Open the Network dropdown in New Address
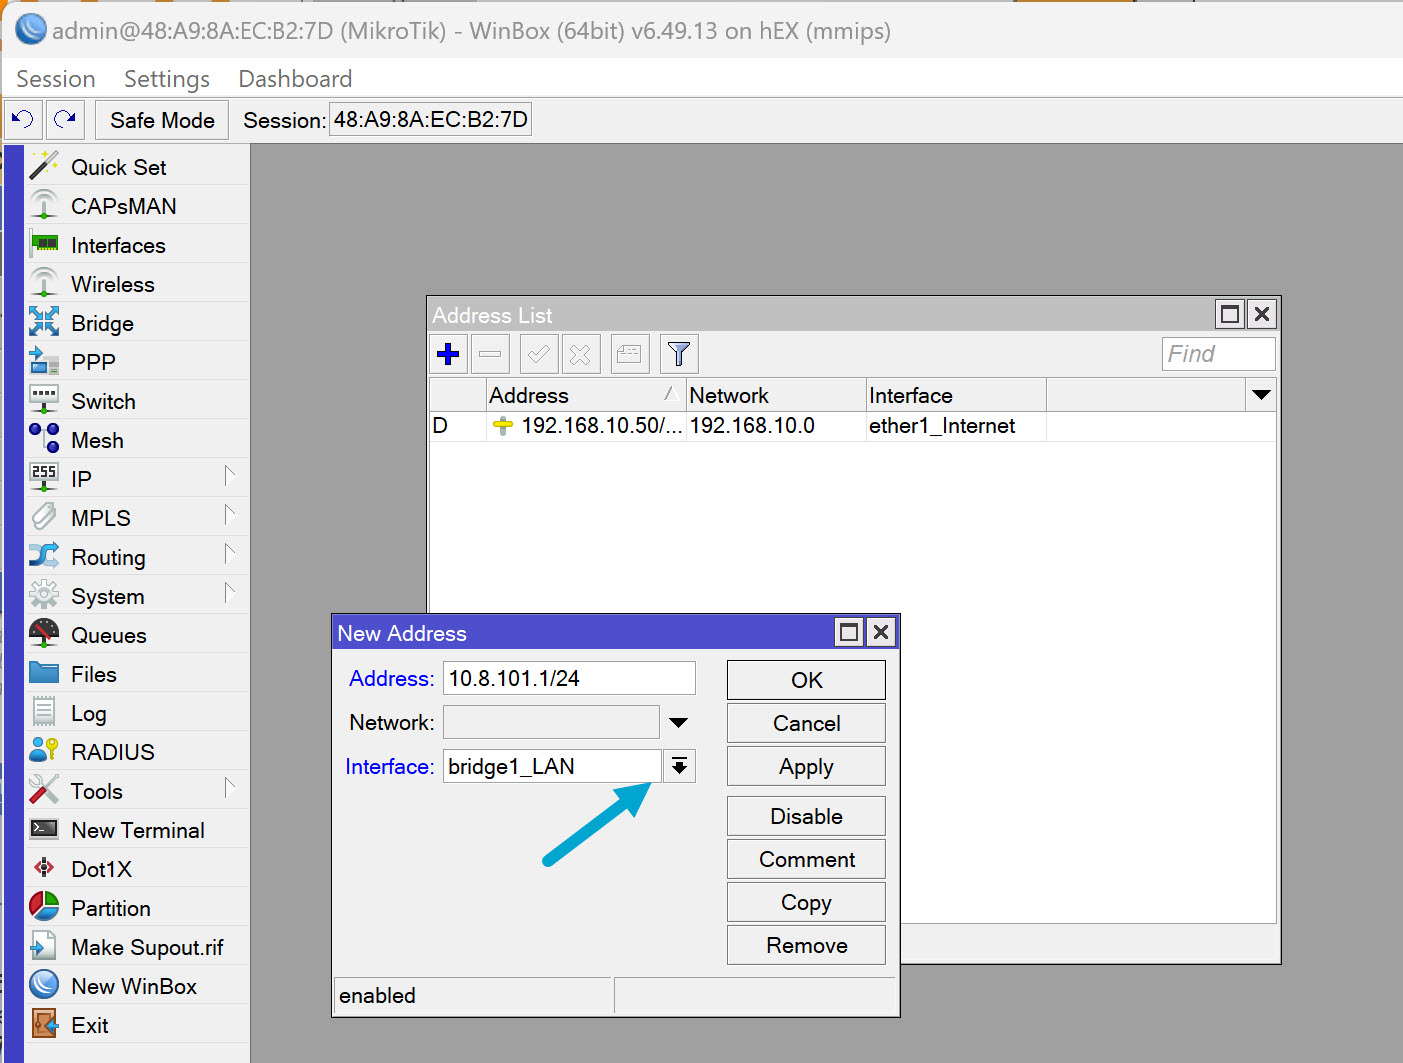The height and width of the screenshot is (1063, 1403). coord(679,721)
